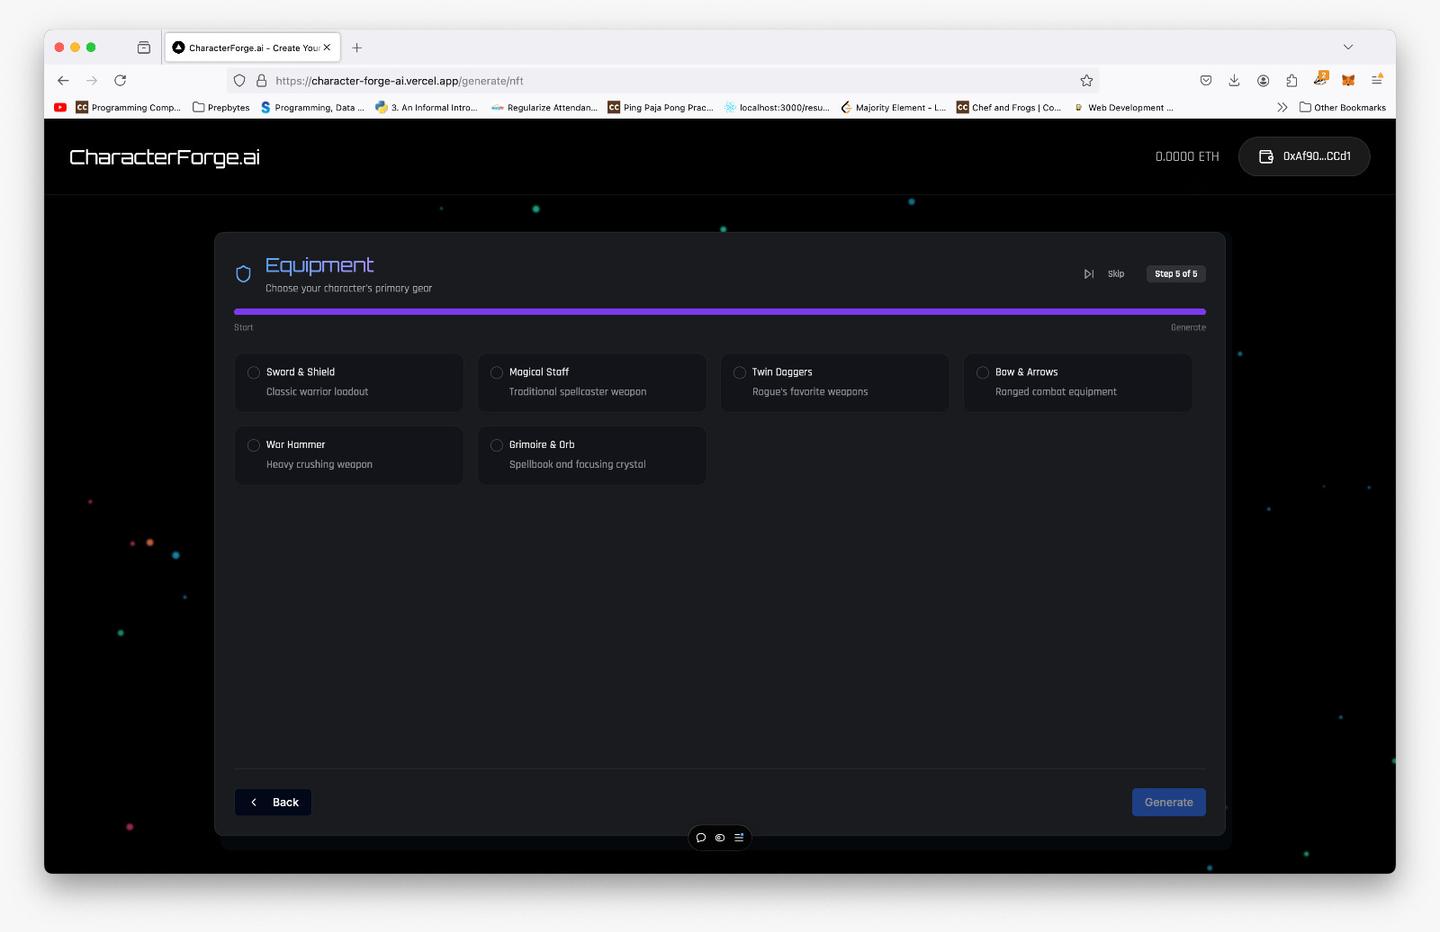Open the Other Bookmarks folder
The image size is (1440, 932).
tap(1342, 107)
